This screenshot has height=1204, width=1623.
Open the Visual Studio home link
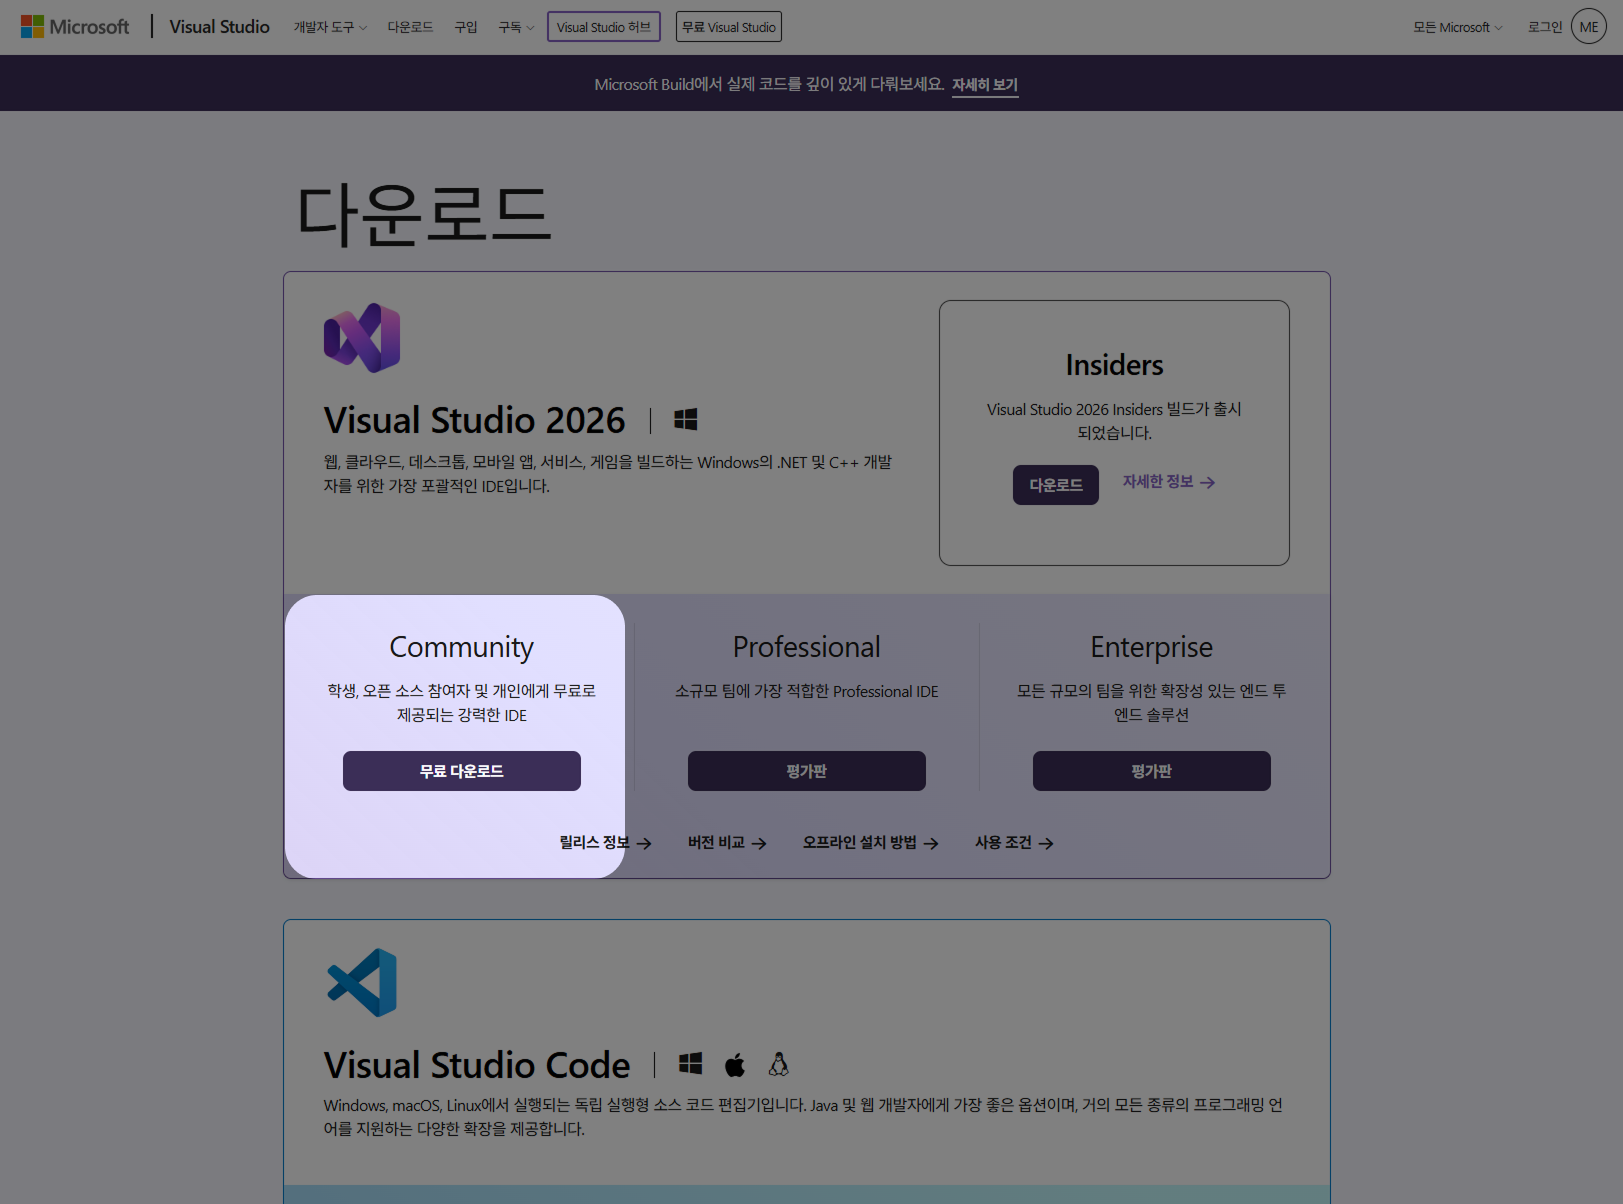tap(219, 27)
